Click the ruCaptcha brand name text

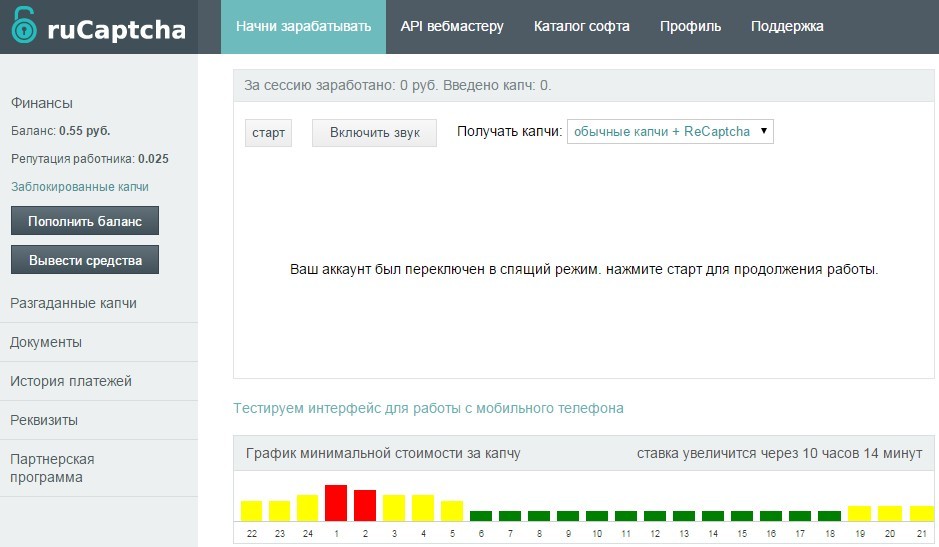(116, 30)
